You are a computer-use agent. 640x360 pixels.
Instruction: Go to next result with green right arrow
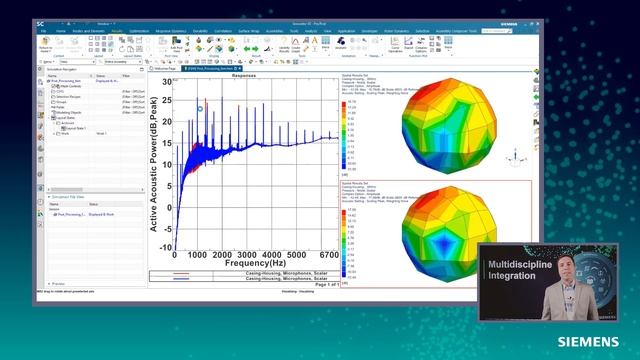click(x=256, y=49)
